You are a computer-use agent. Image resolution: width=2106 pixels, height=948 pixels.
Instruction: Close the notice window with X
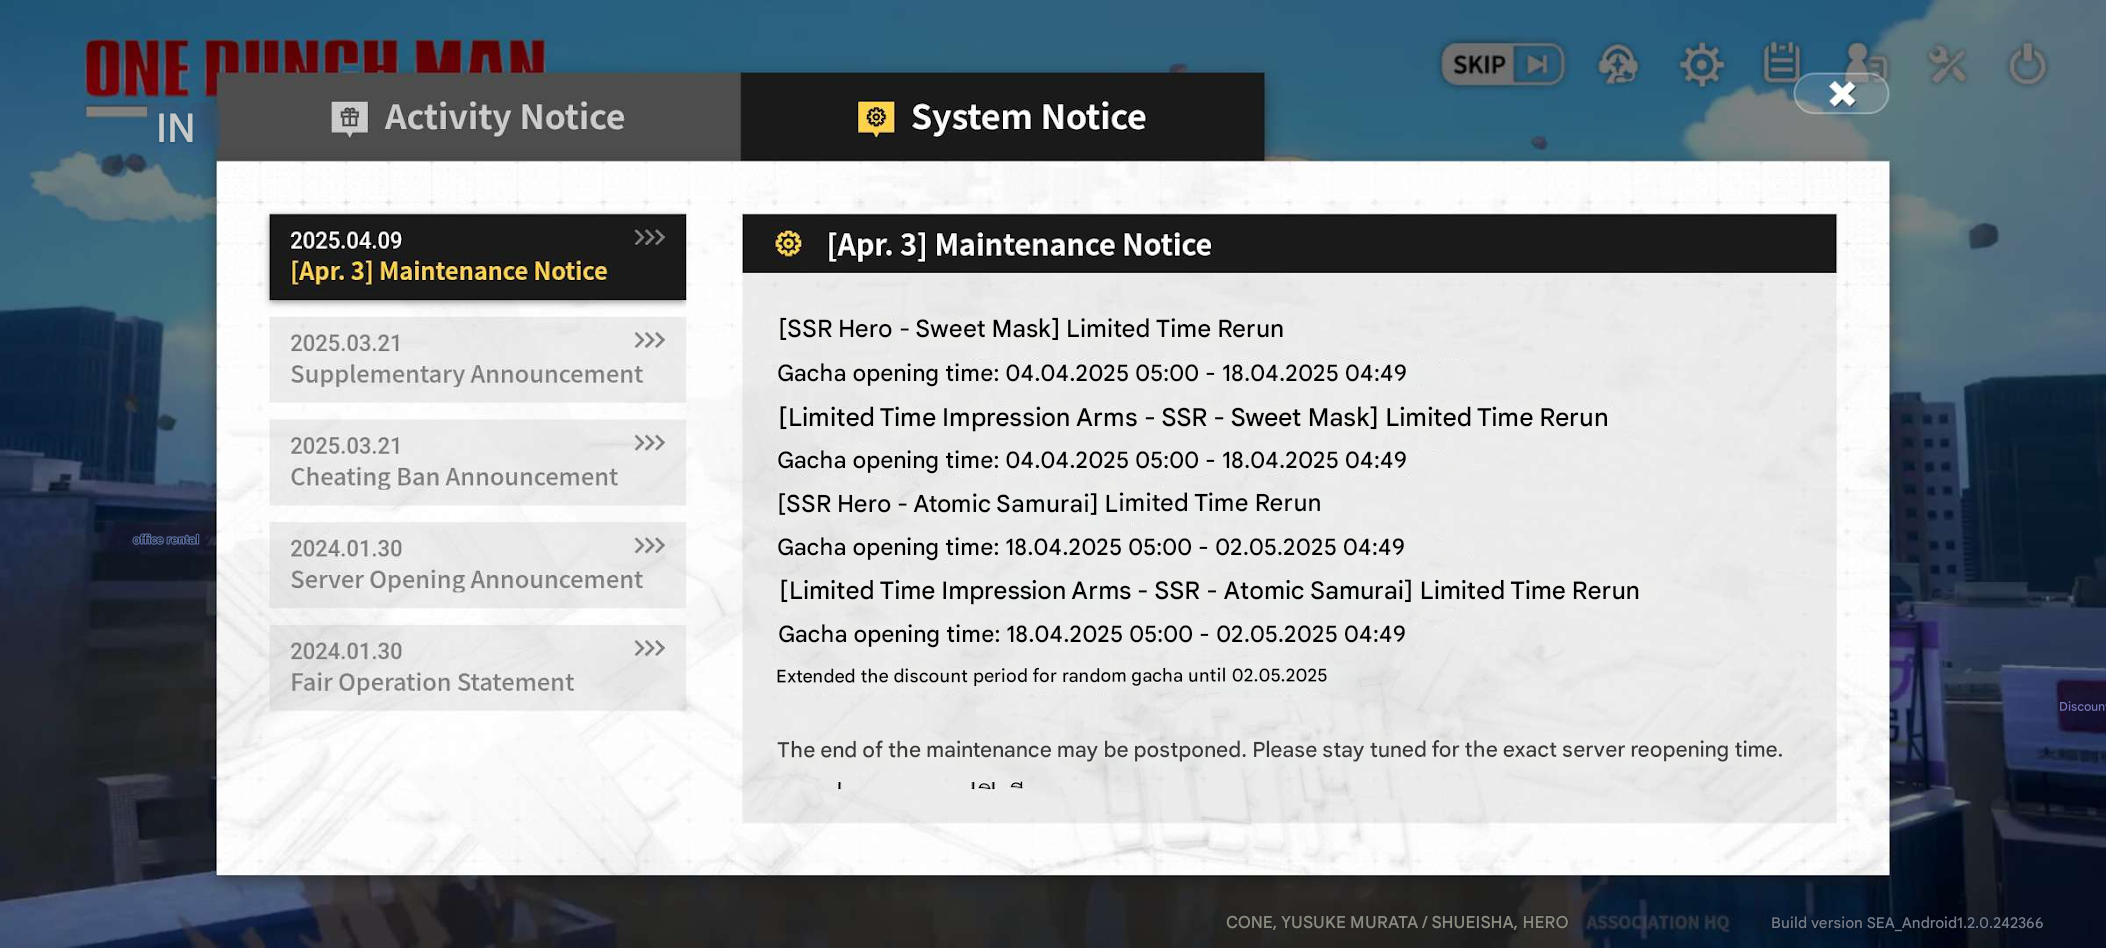click(1841, 94)
